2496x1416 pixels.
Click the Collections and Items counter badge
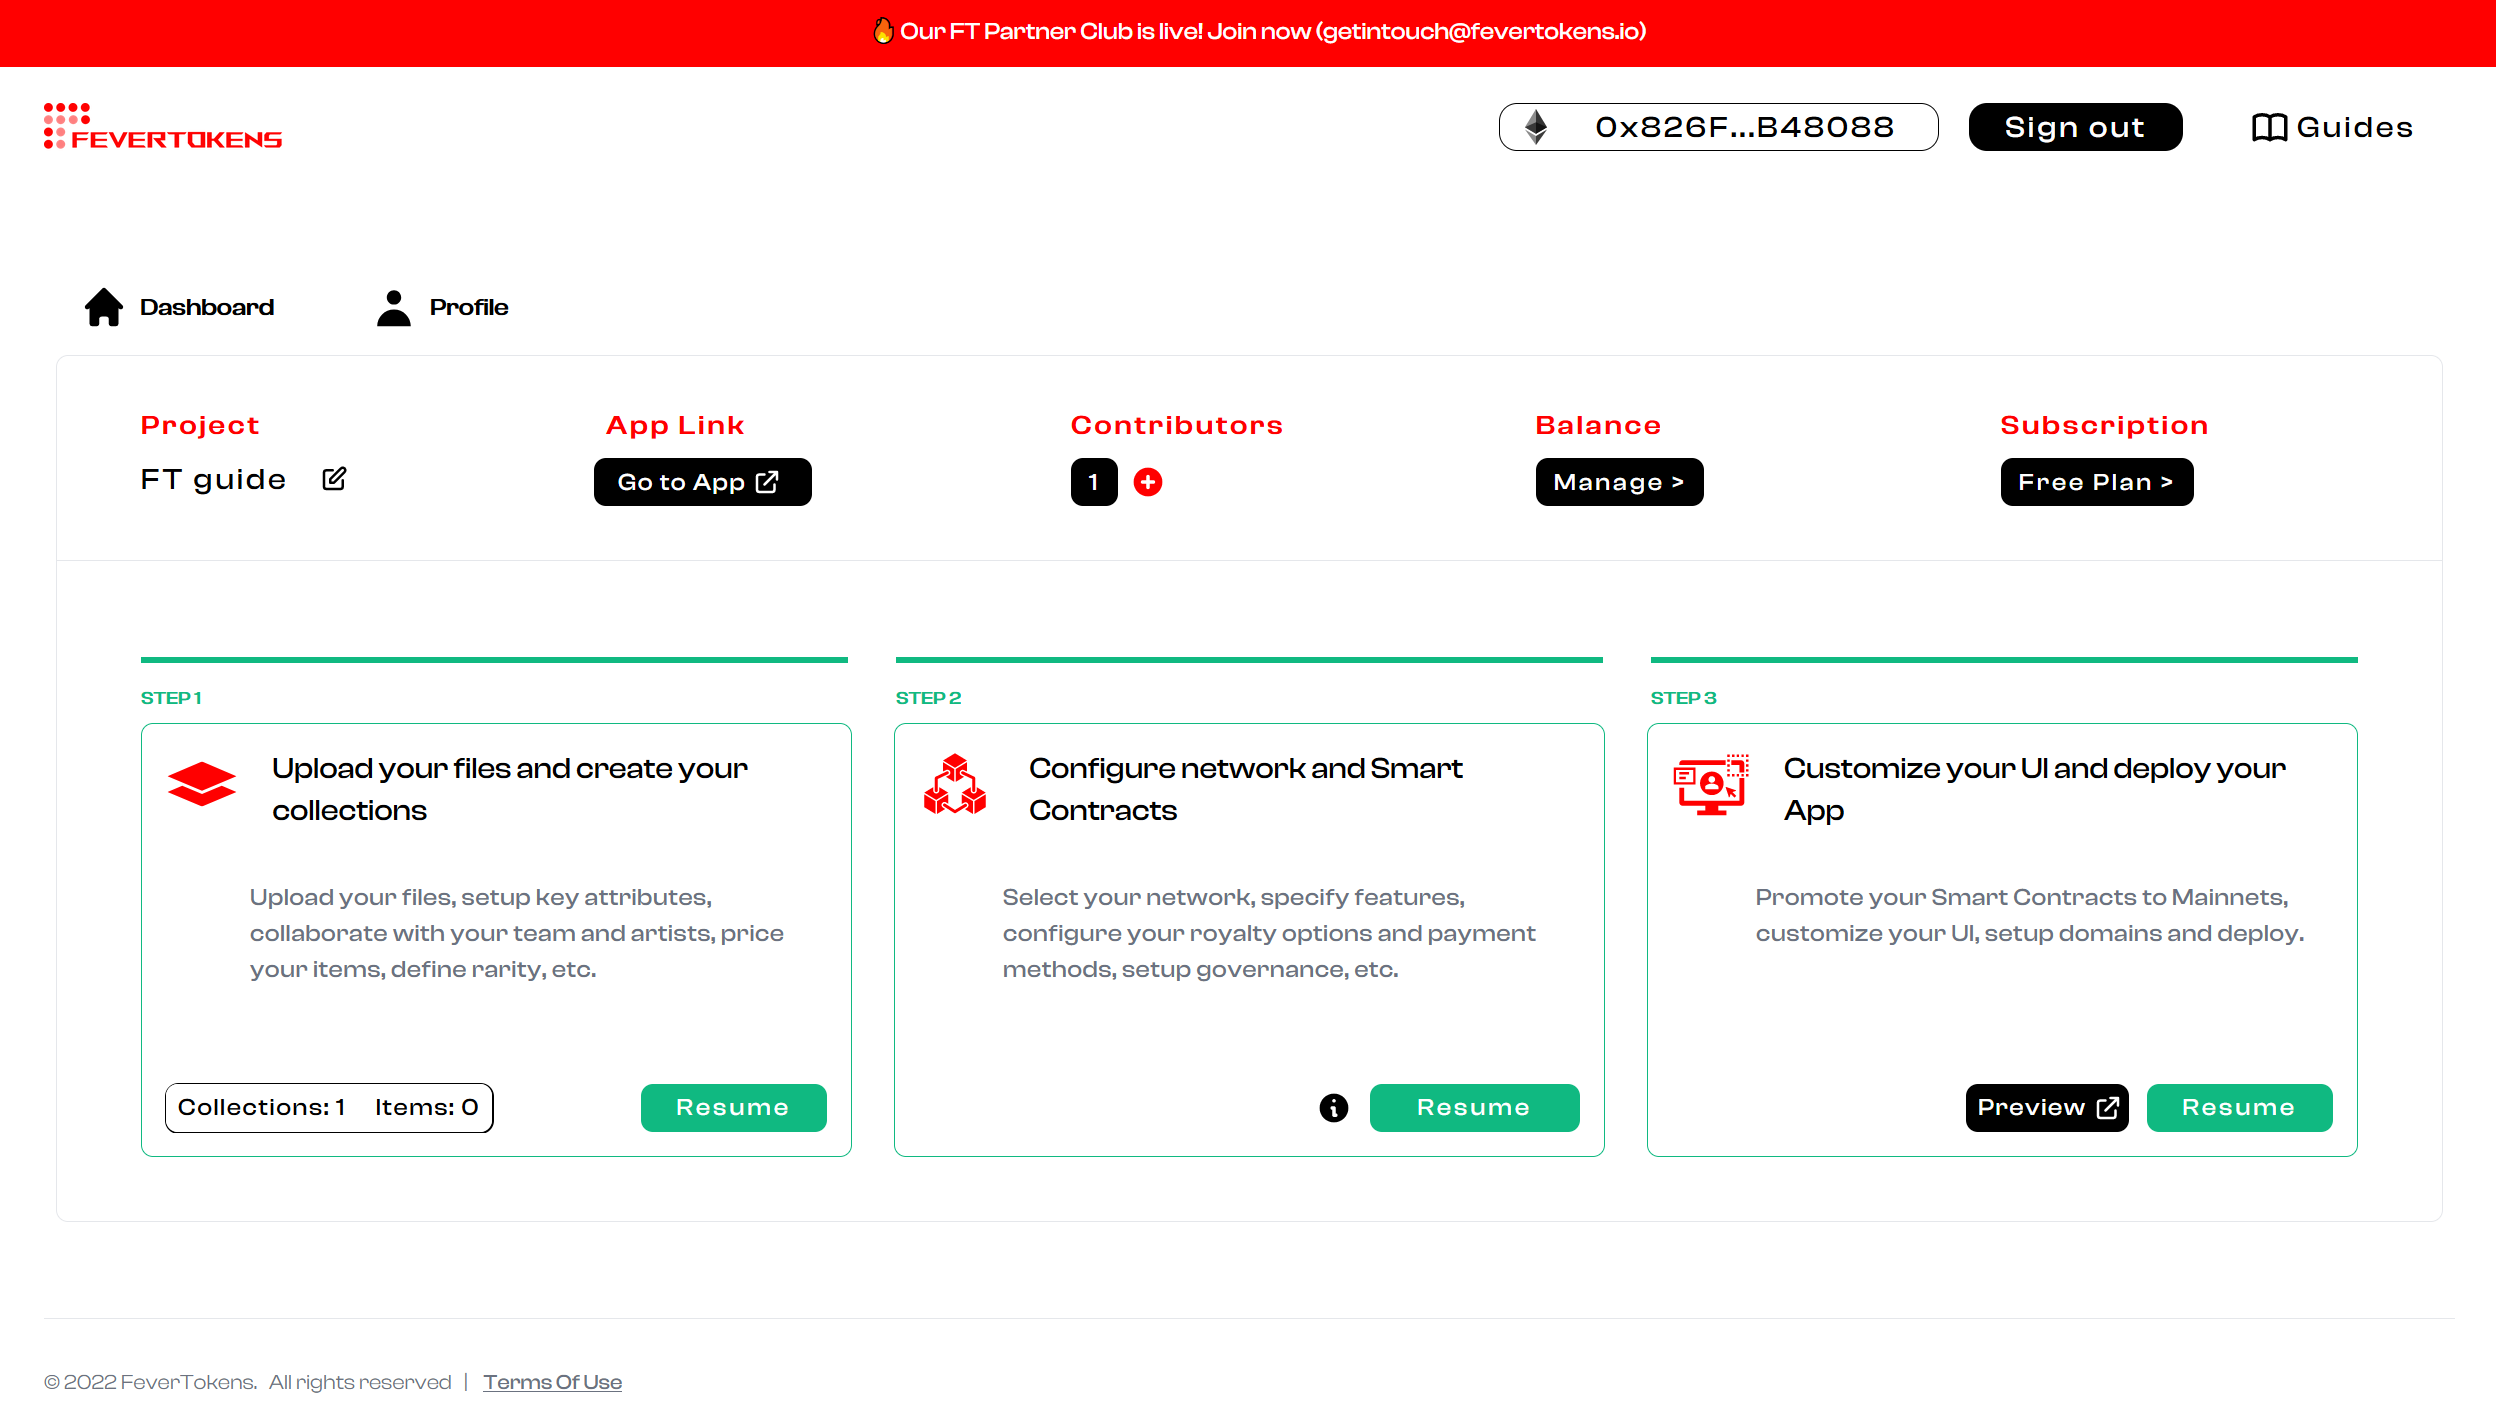pyautogui.click(x=328, y=1107)
